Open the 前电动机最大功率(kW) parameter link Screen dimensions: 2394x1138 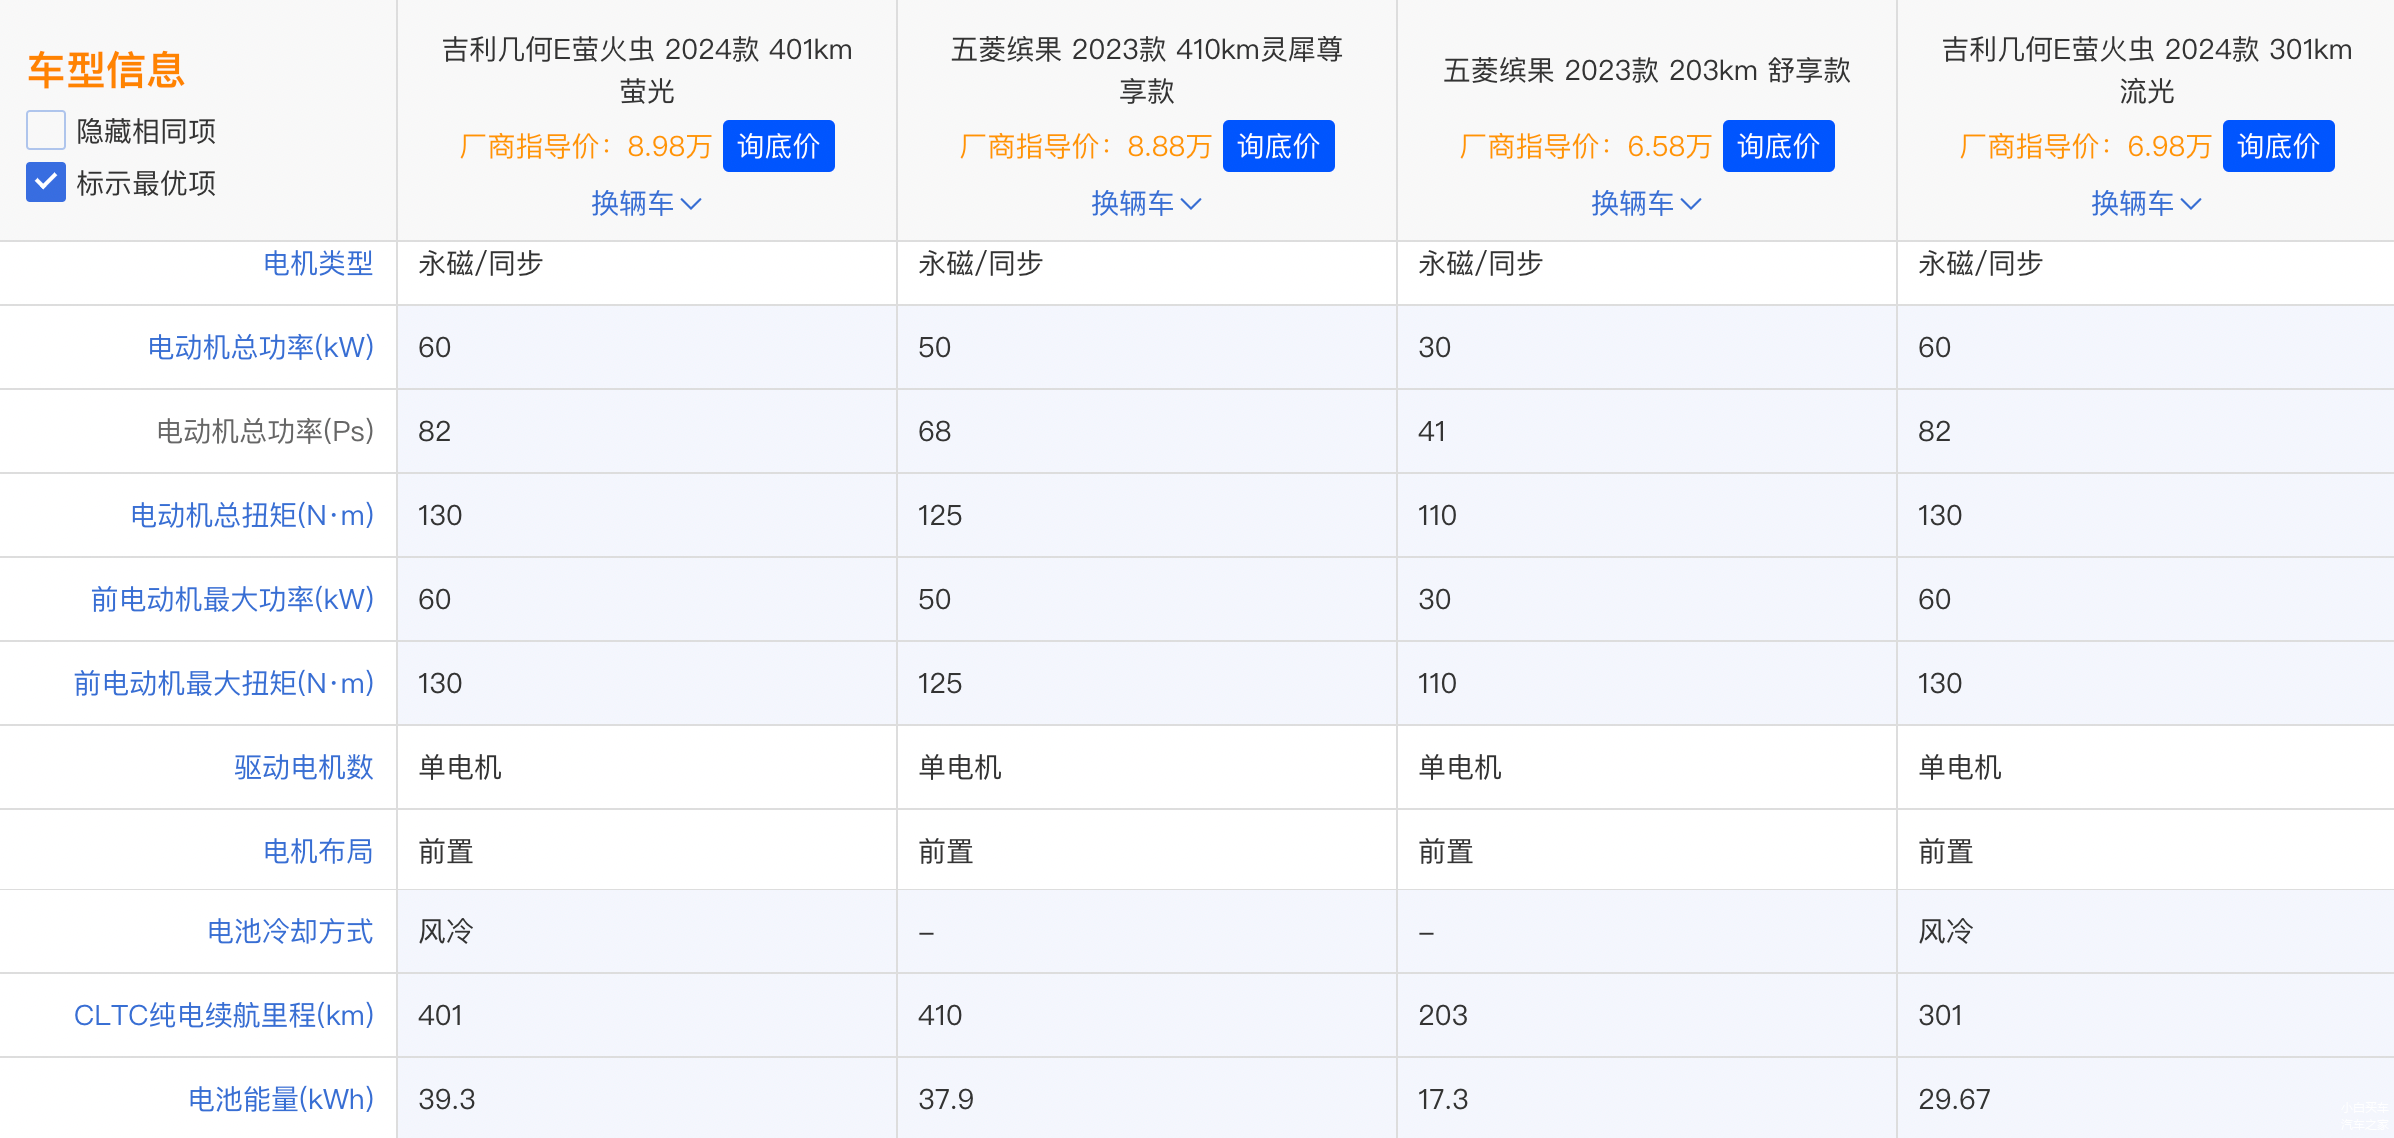(x=232, y=599)
